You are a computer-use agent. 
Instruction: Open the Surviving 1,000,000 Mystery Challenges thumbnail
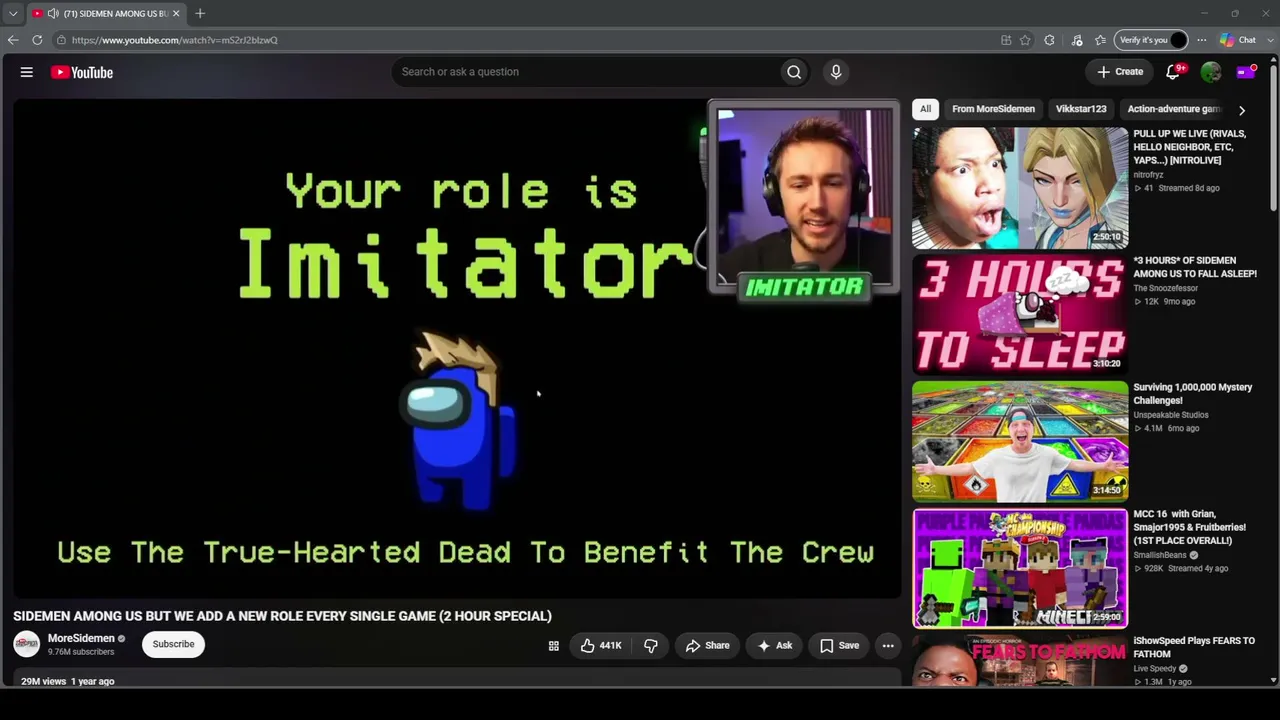(1020, 441)
